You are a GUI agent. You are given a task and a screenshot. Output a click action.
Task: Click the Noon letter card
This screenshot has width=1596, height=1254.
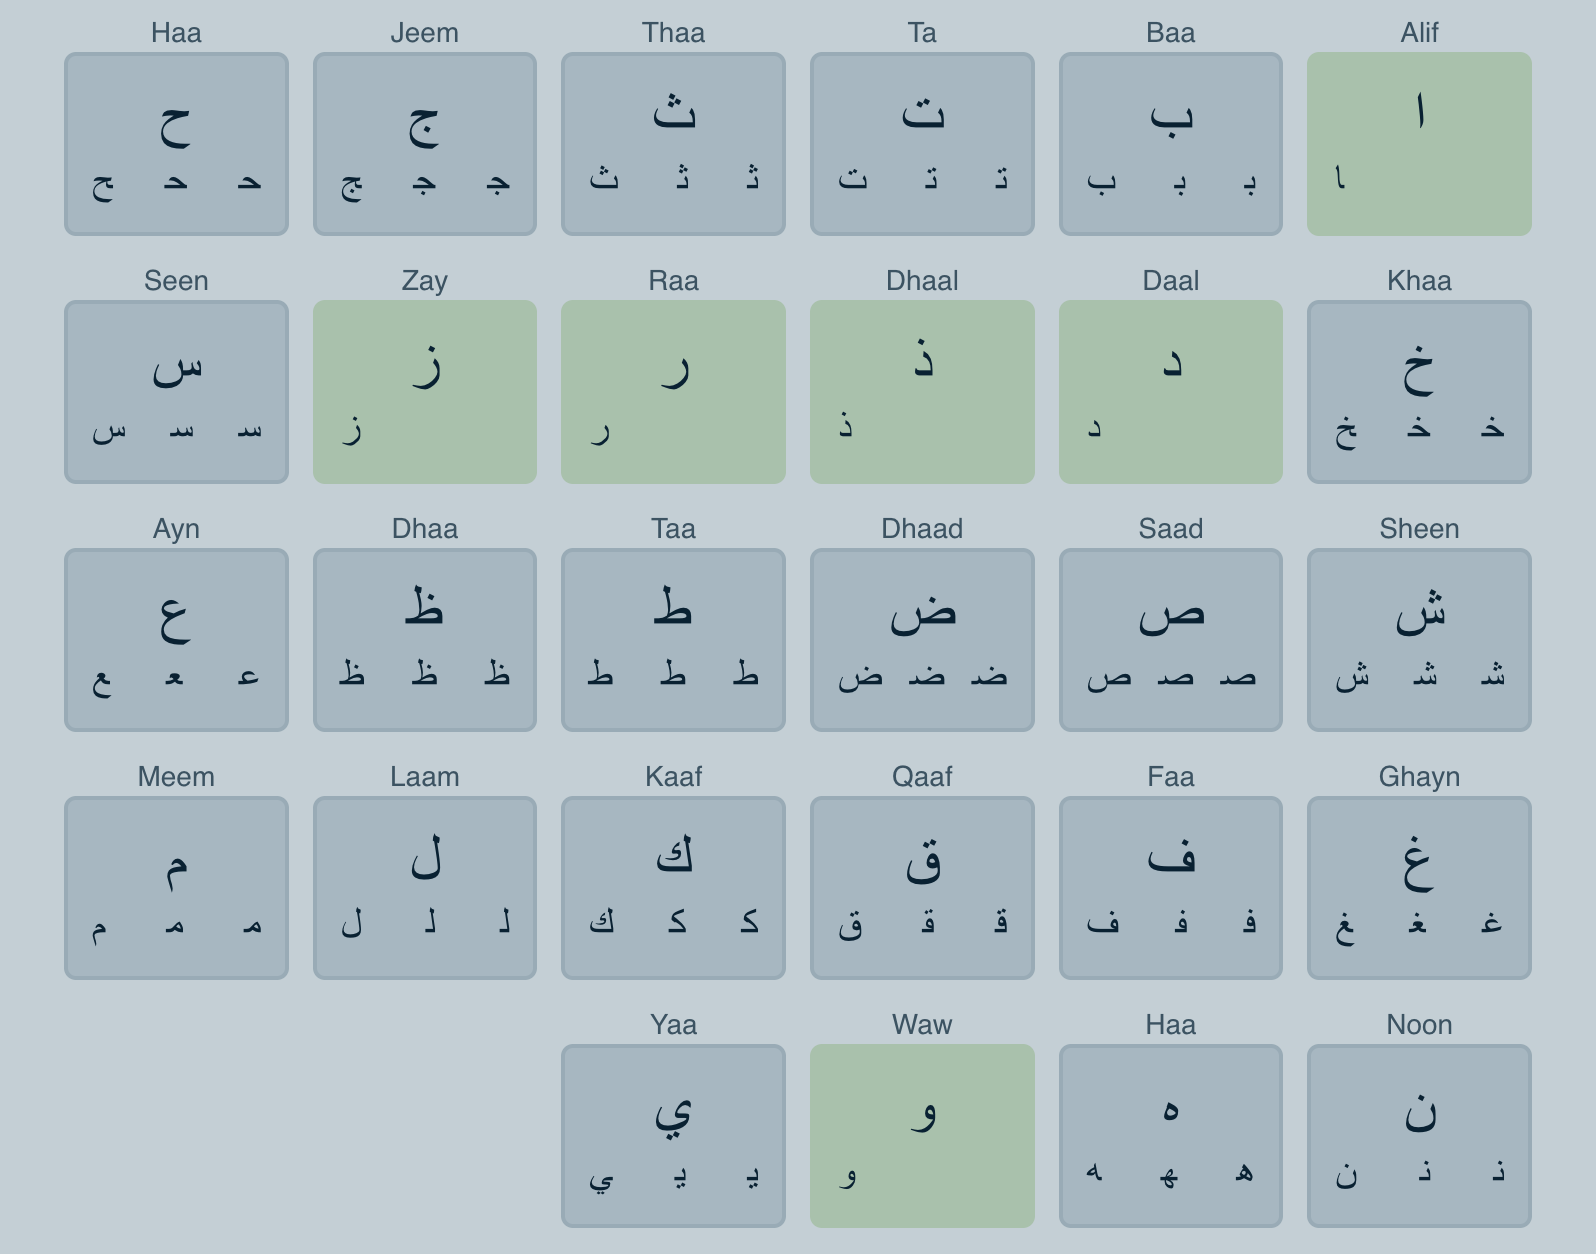[1418, 1136]
